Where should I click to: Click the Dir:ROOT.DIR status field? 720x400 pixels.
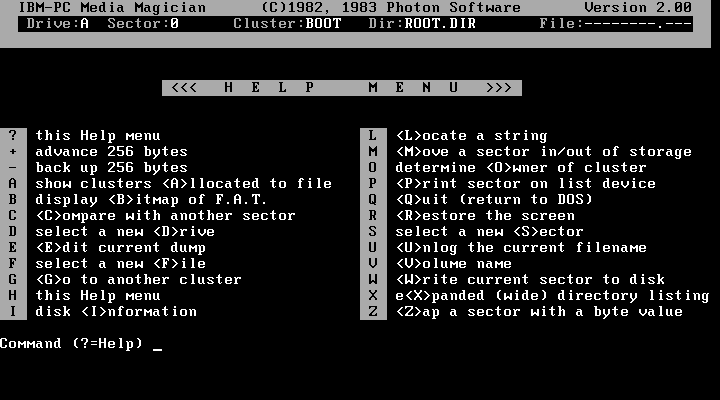(422, 24)
